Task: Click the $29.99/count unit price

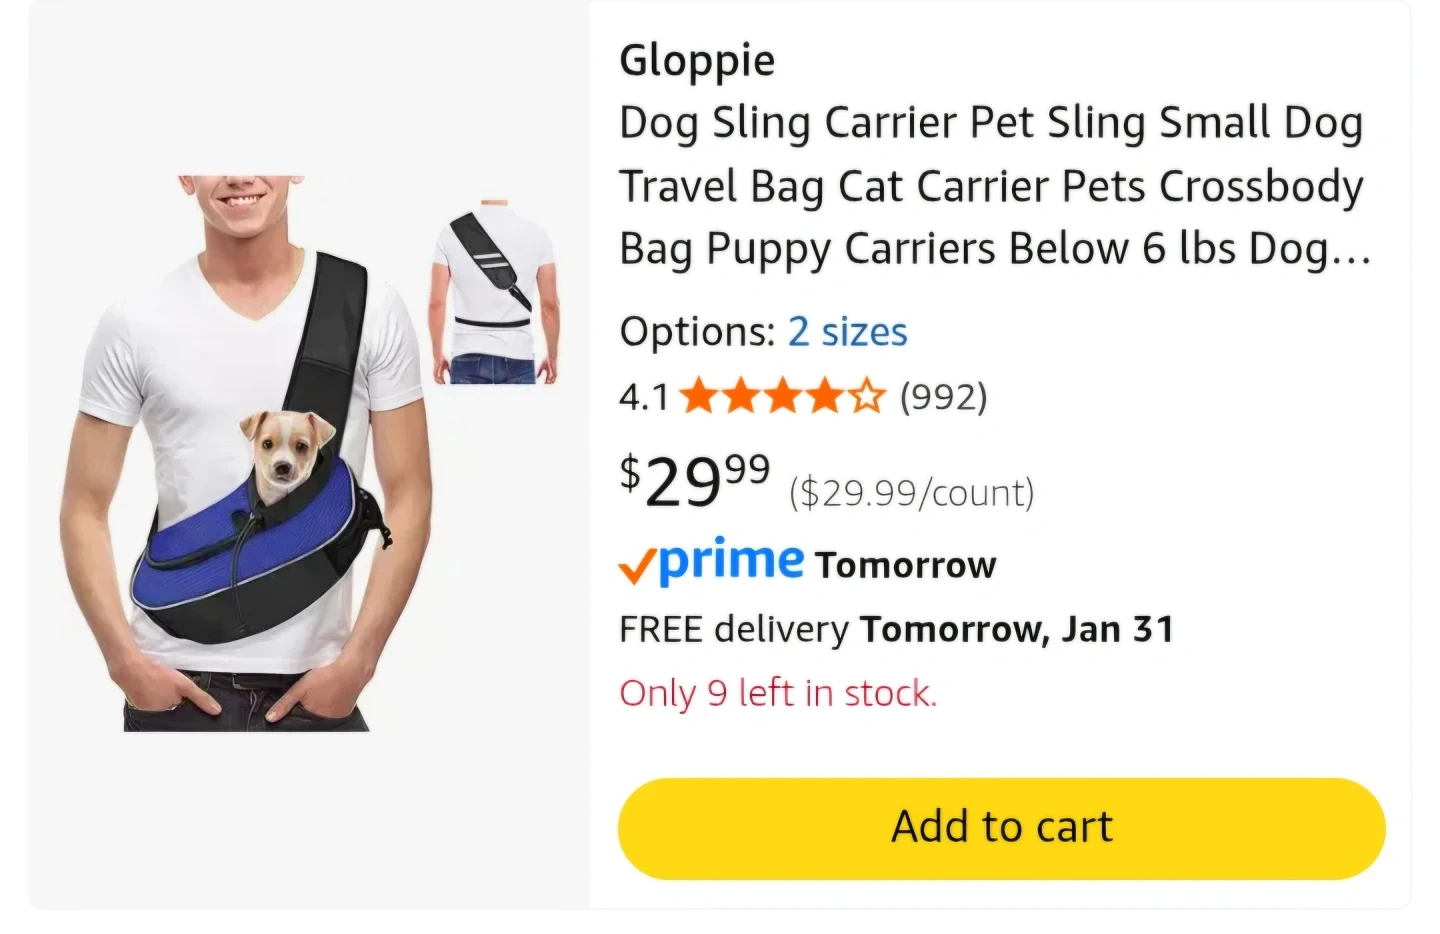Action: pos(911,493)
